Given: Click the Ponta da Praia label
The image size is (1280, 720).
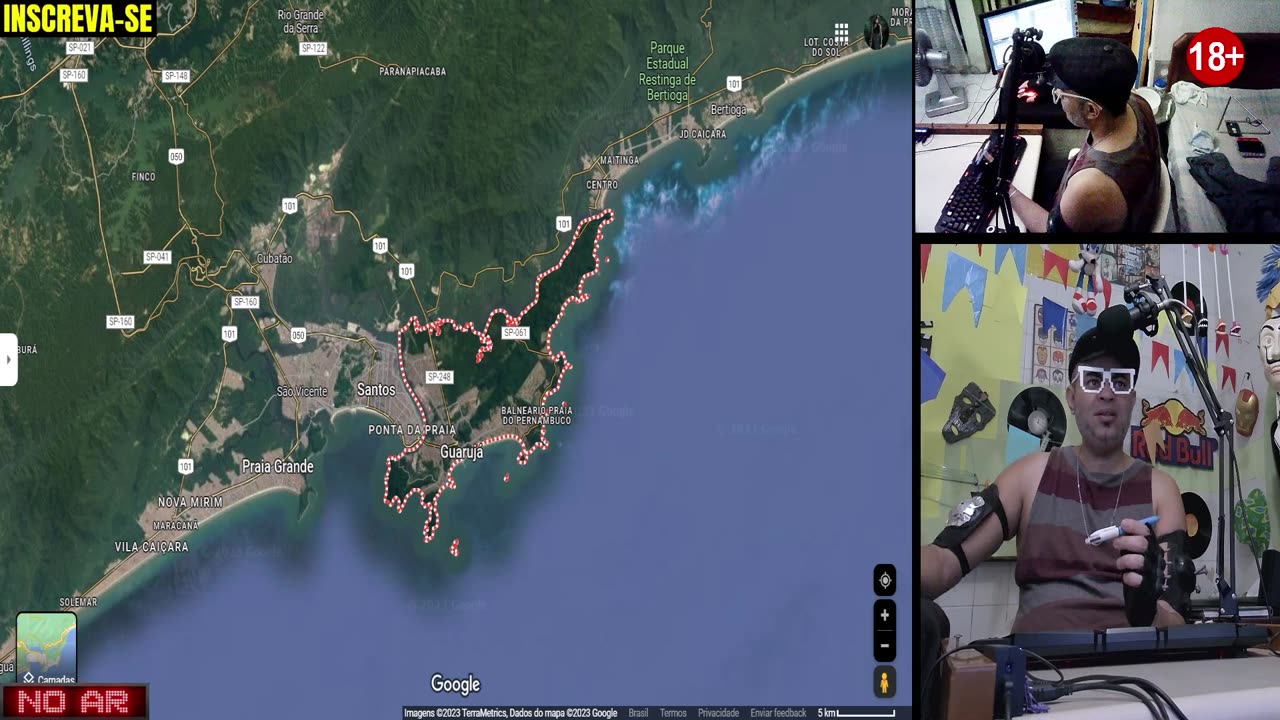Looking at the screenshot, I should click(x=412, y=429).
